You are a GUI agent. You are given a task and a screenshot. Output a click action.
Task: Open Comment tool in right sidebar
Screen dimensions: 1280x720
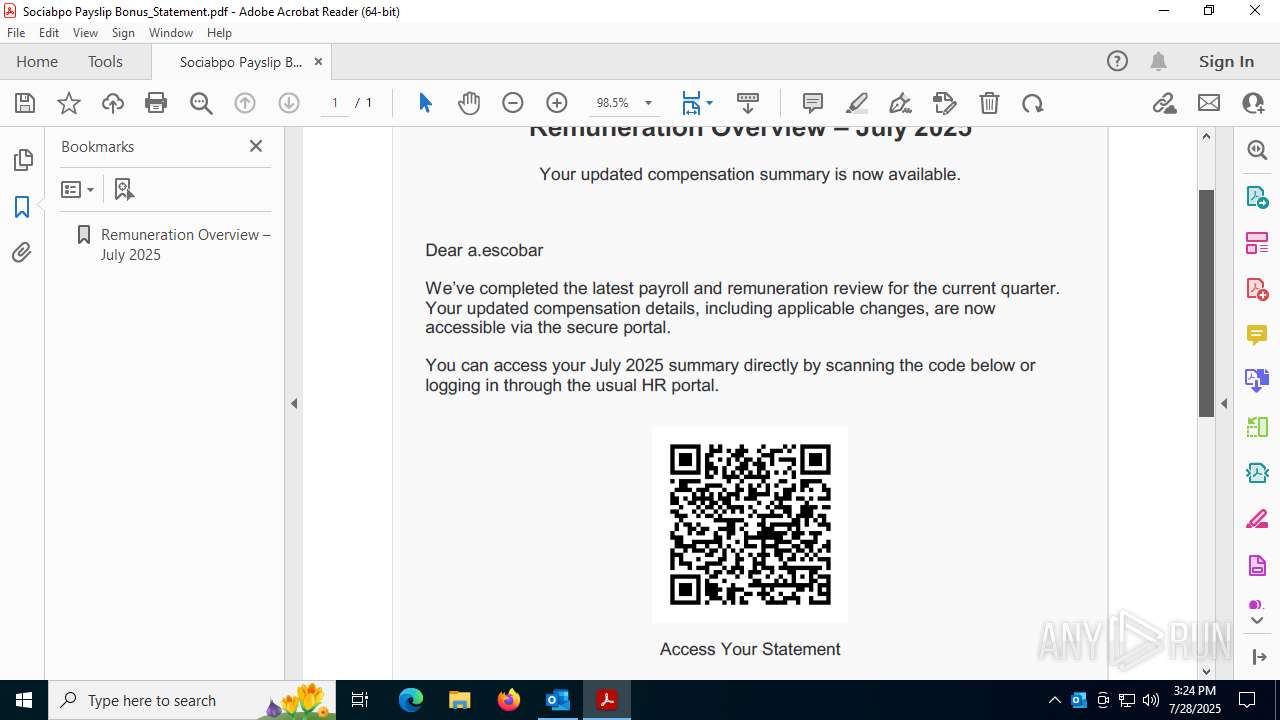[1257, 335]
